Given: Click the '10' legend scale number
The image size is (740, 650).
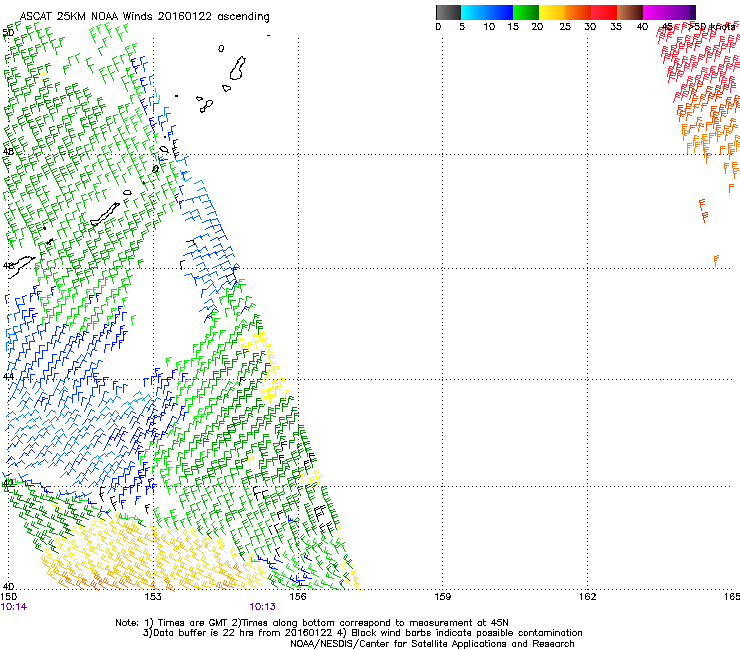Looking at the screenshot, I should [489, 27].
